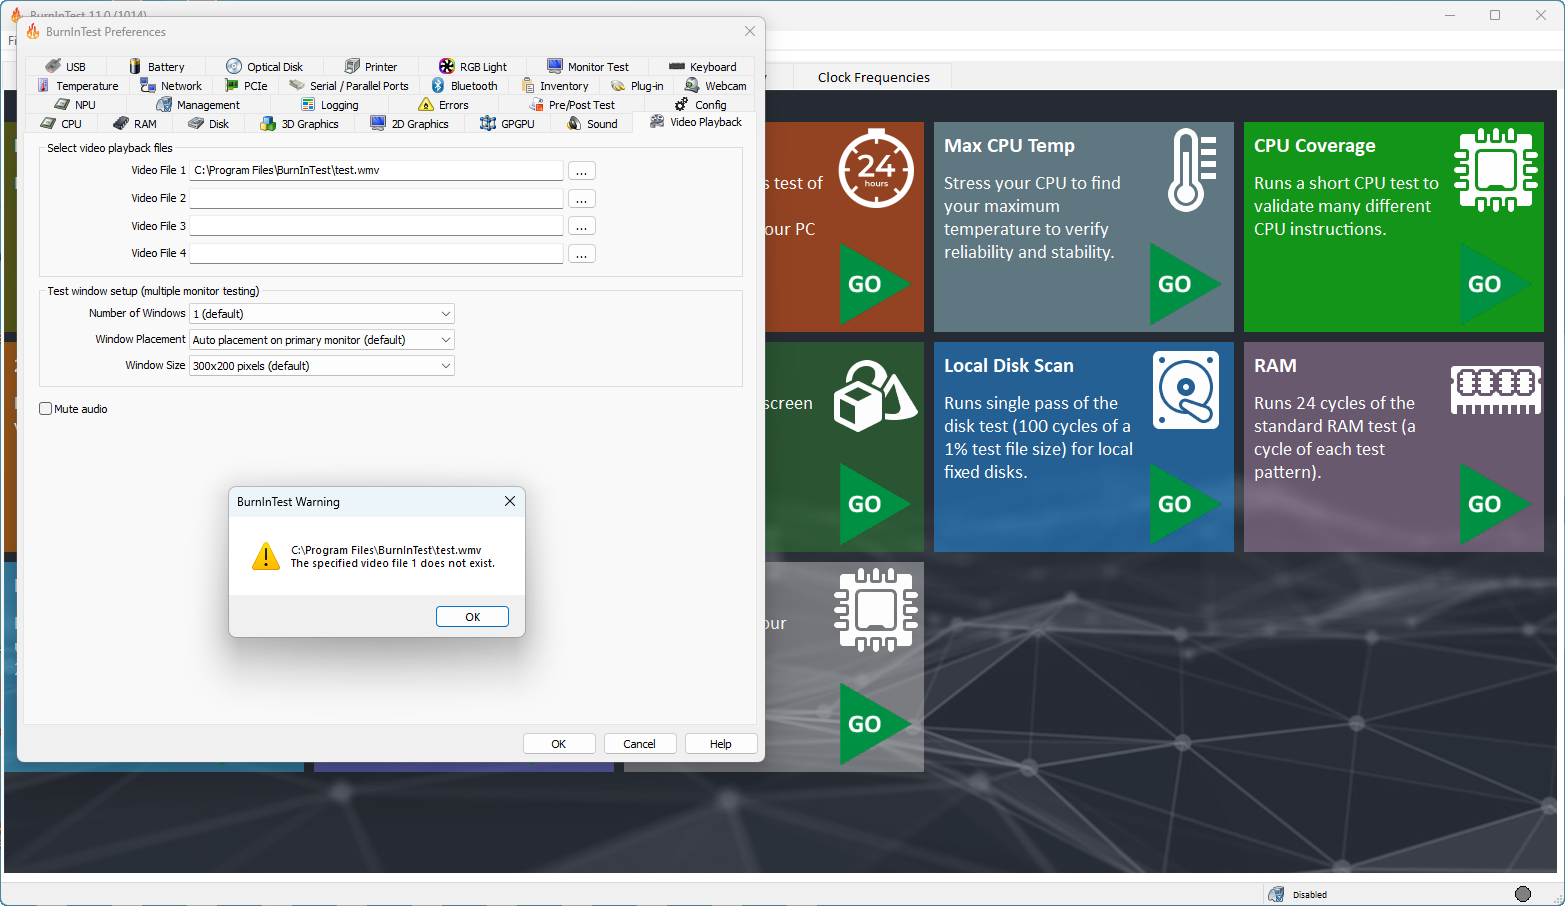Viewport: 1565px width, 906px height.
Task: Click the PCIe card icon
Action: coord(232,85)
